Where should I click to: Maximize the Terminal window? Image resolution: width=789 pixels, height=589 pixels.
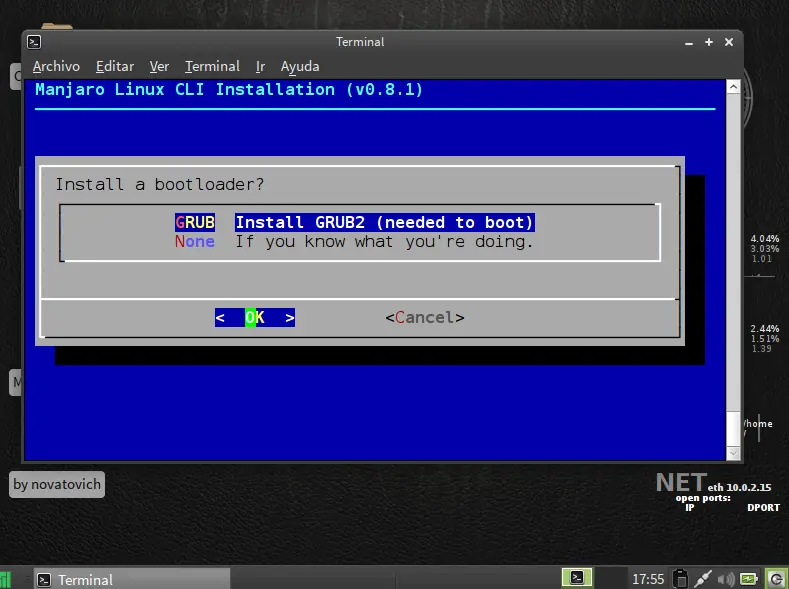tap(708, 42)
